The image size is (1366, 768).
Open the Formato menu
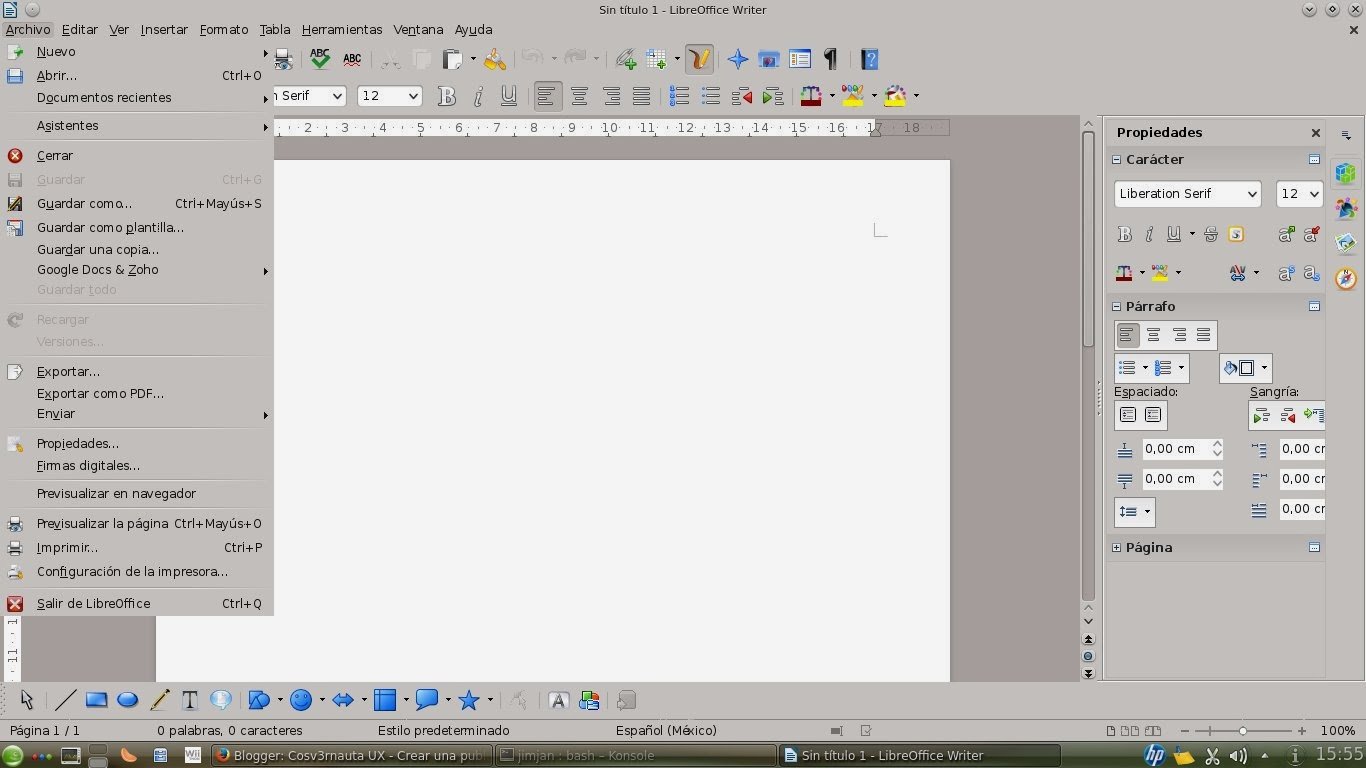[224, 30]
